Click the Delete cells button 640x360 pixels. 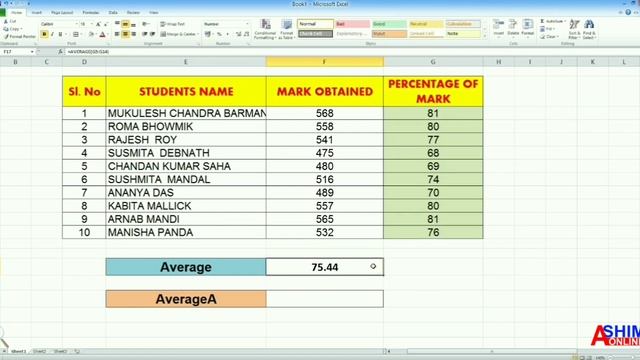click(x=513, y=28)
